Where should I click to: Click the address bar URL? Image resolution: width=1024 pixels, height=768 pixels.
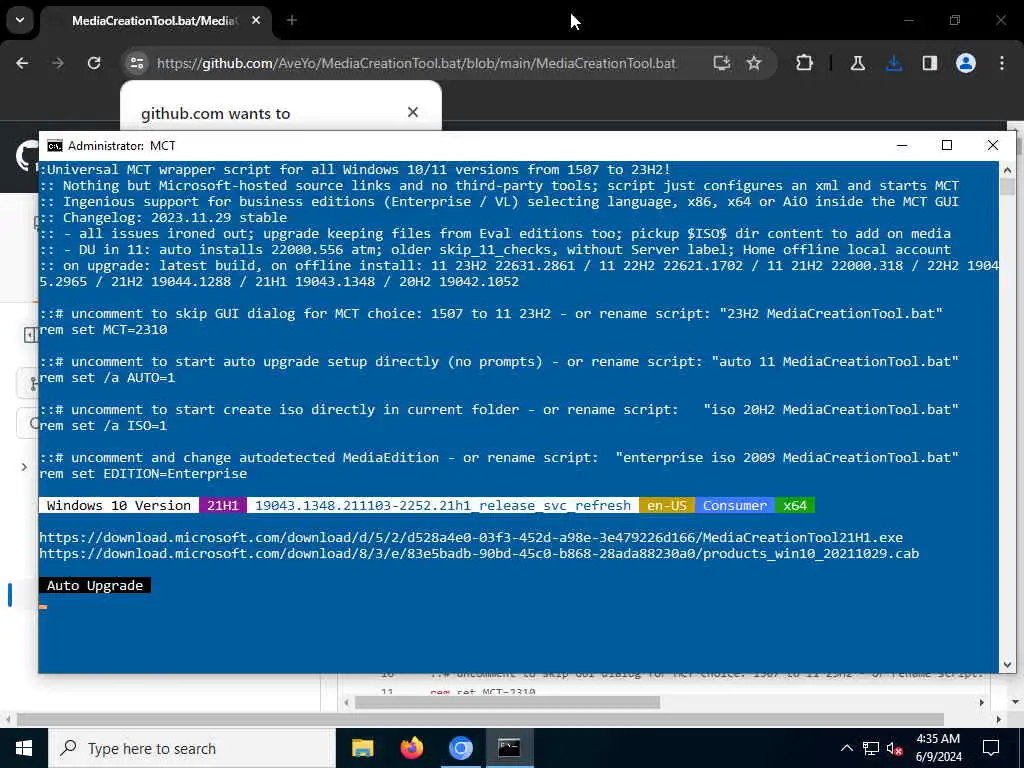pyautogui.click(x=416, y=63)
